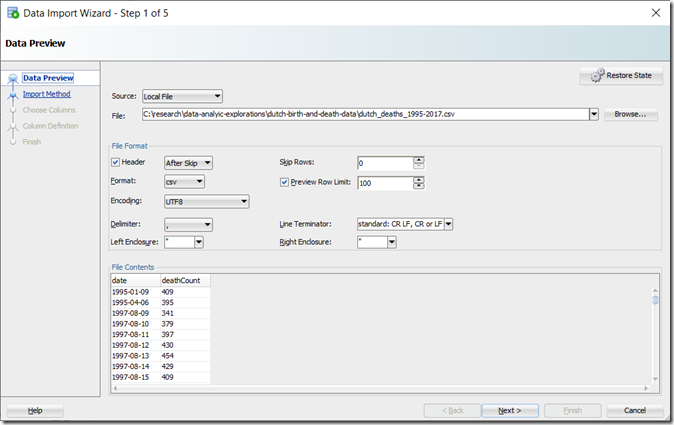Open the Left Enclosure dropdown
Image resolution: width=674 pixels, height=425 pixels.
[199, 242]
